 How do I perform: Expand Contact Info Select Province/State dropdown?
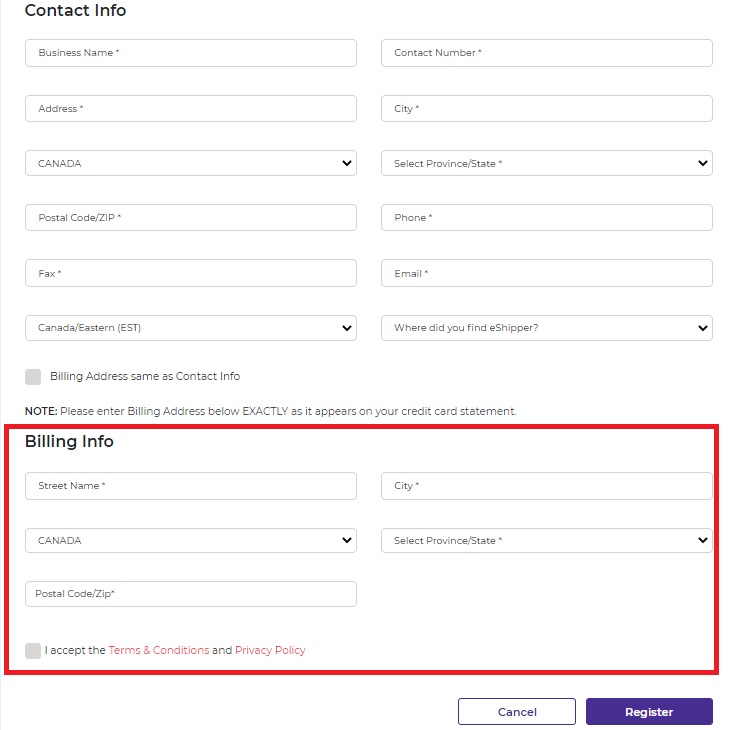pos(546,163)
